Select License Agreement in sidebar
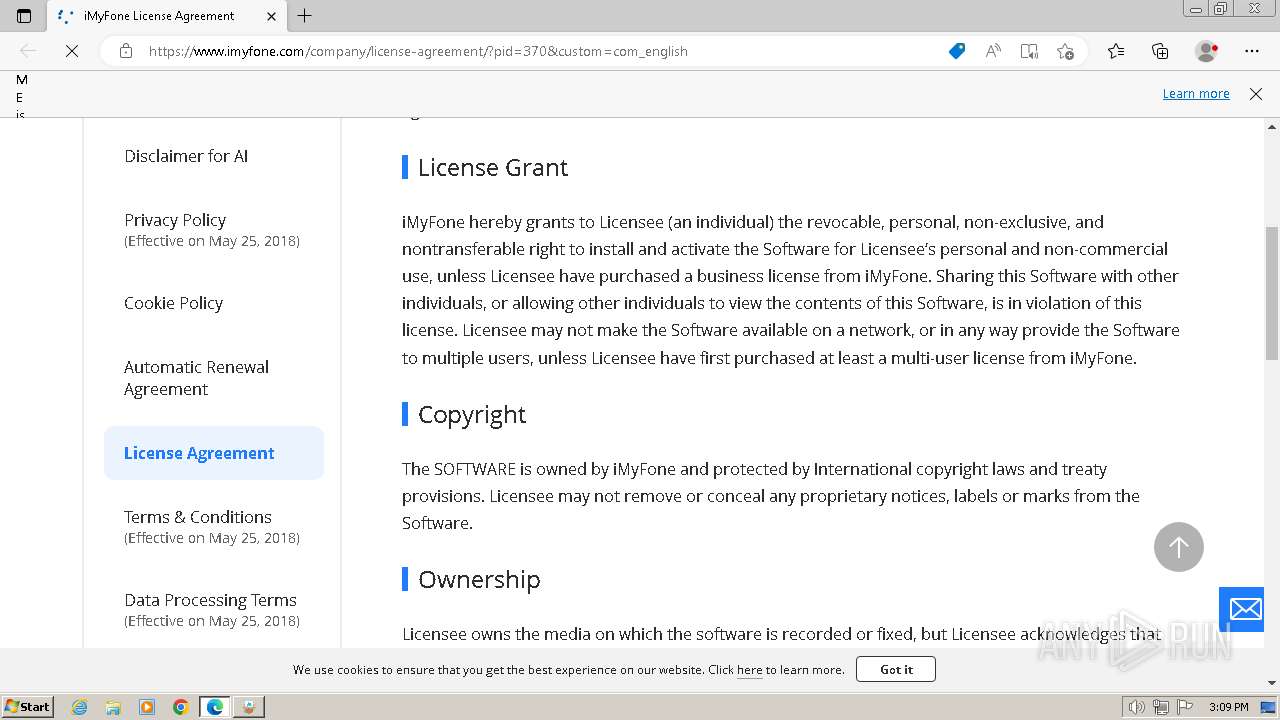 point(214,453)
